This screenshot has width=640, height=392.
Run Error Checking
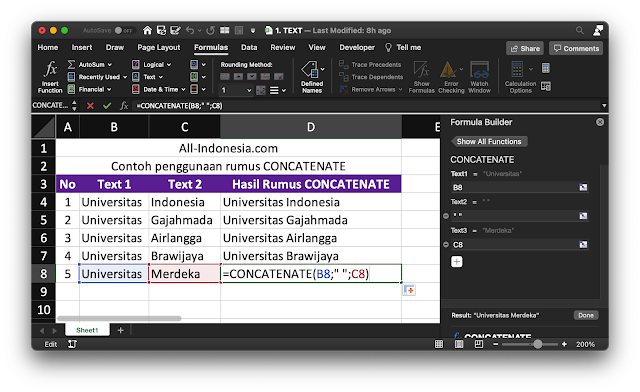pos(451,77)
